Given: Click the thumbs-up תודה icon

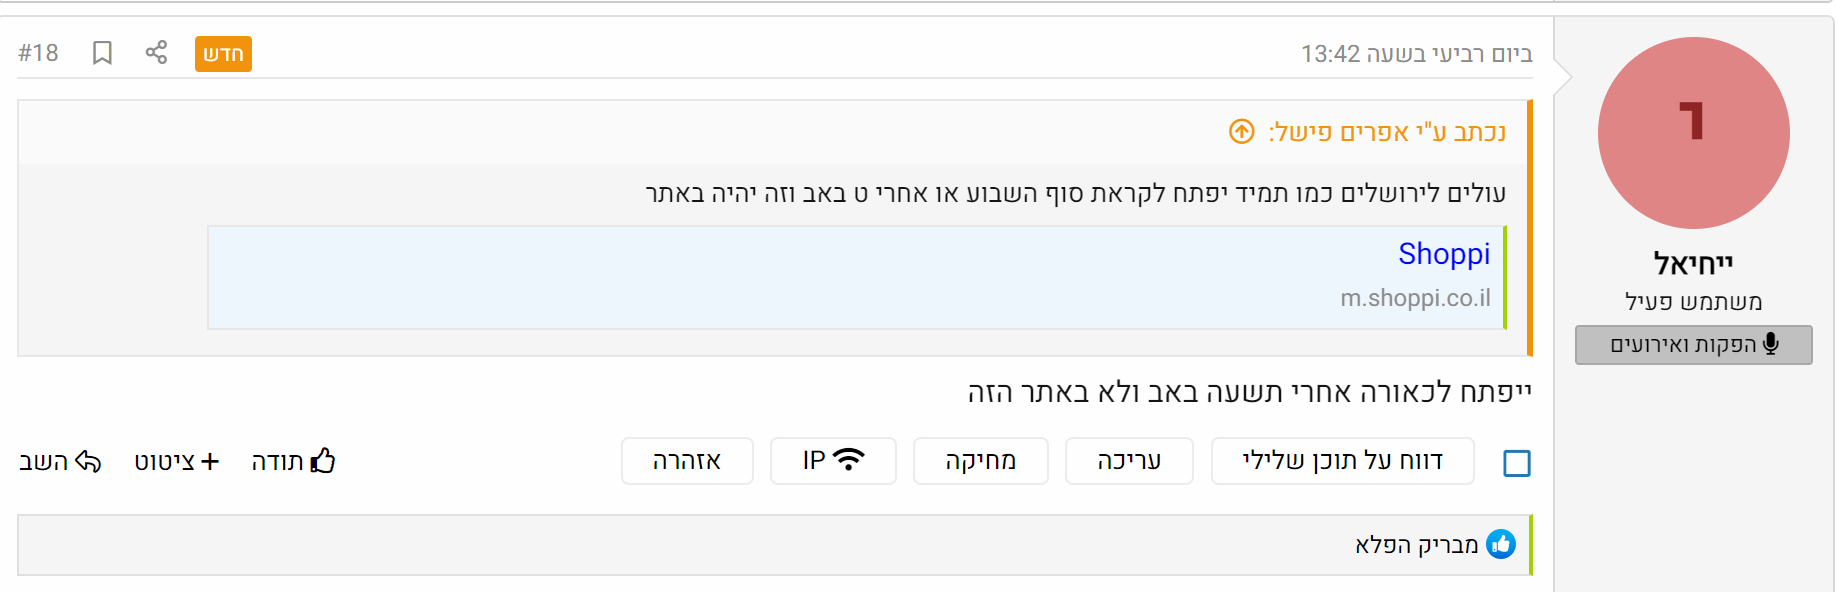Looking at the screenshot, I should (323, 461).
